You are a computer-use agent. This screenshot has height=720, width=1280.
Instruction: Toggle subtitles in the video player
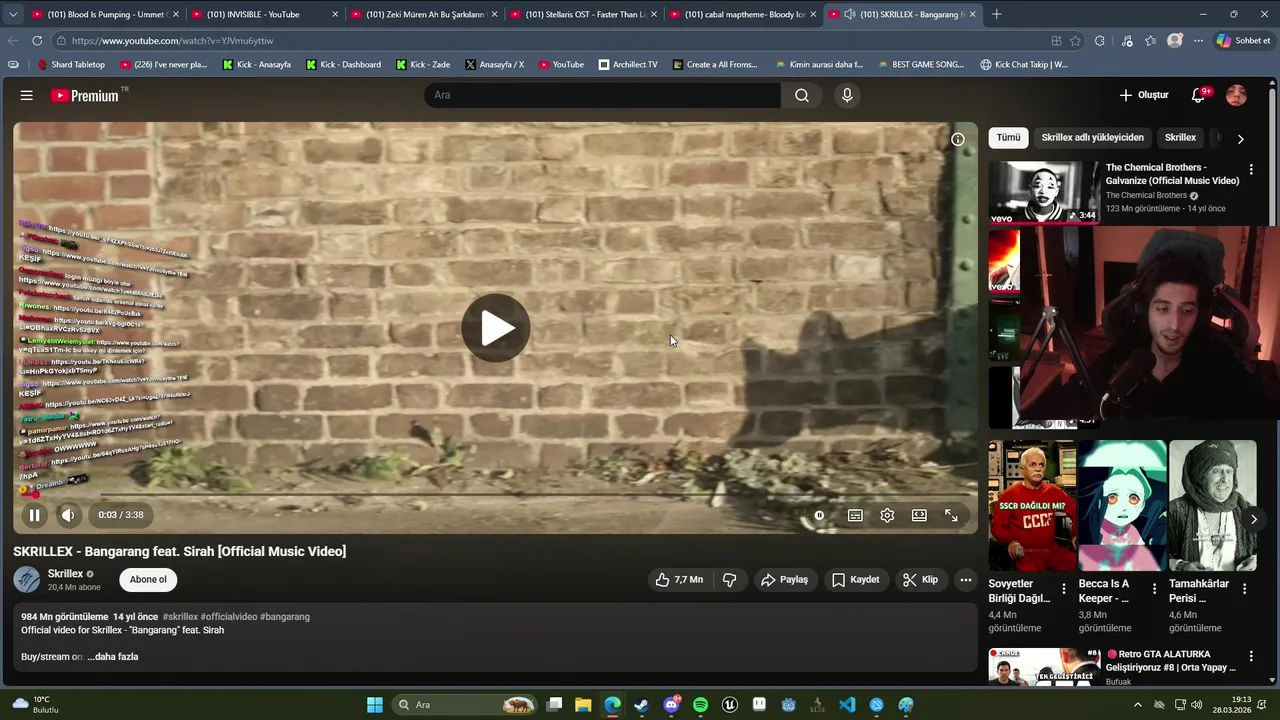855,515
